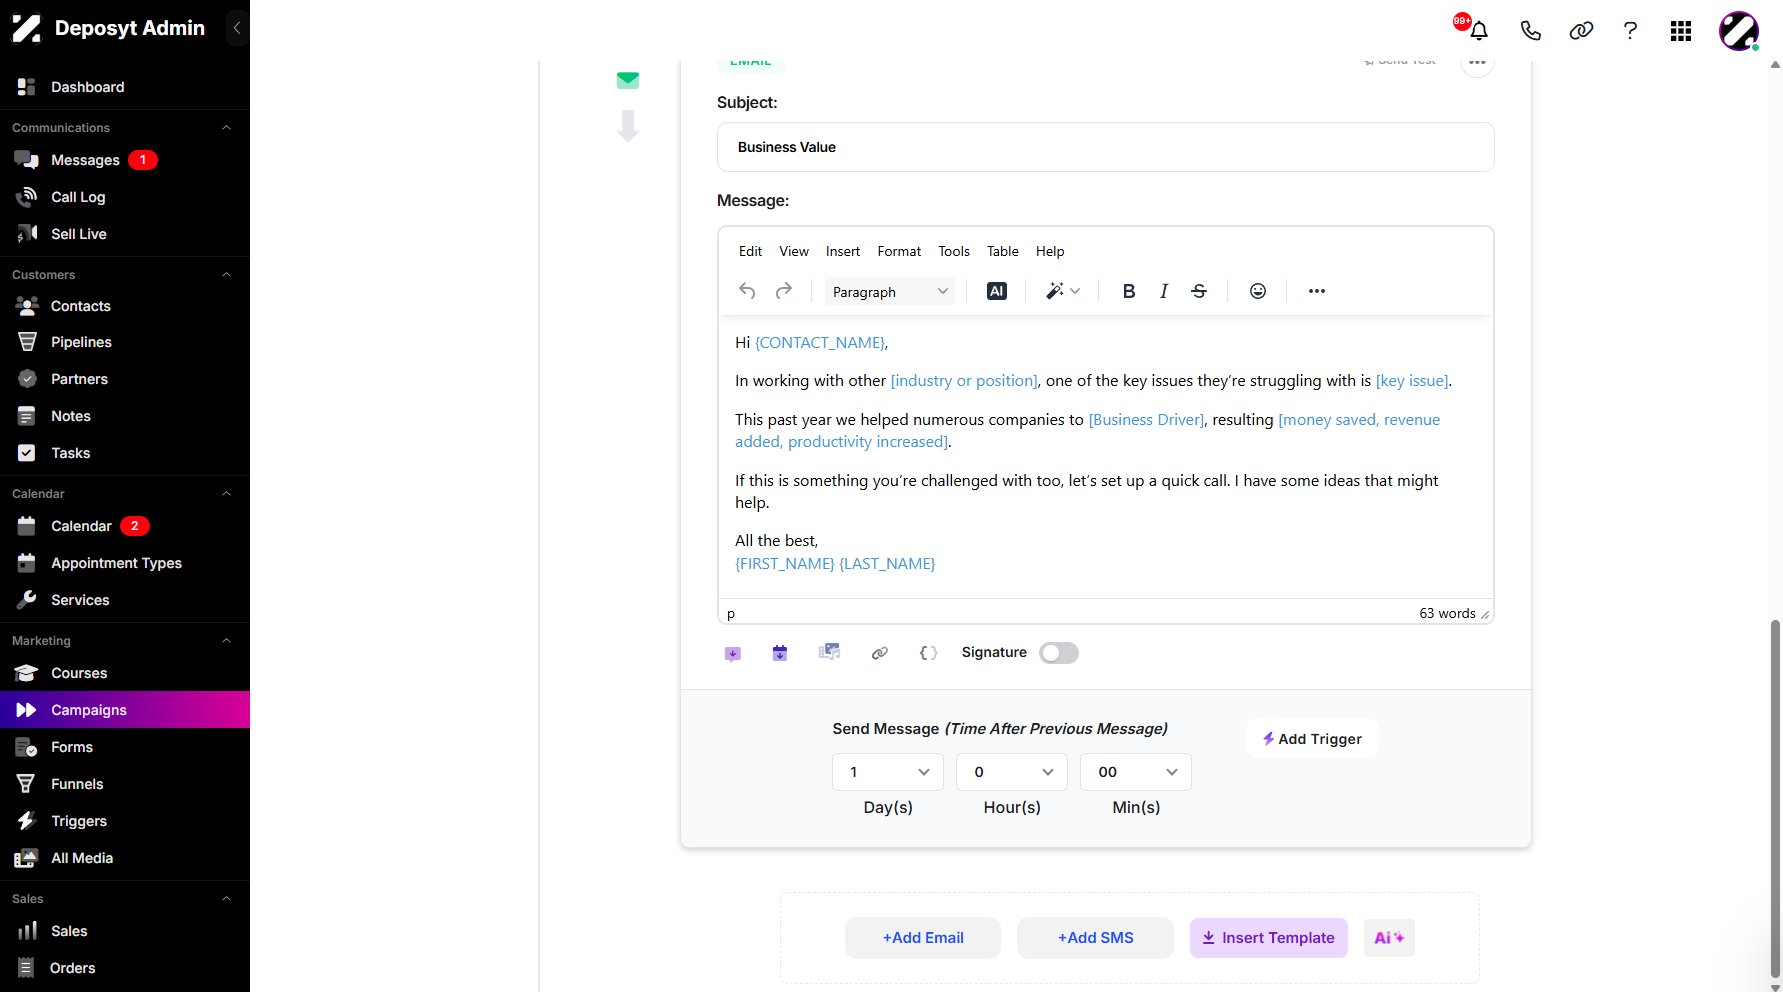
Task: Open the Edit menu in editor
Action: [x=750, y=251]
